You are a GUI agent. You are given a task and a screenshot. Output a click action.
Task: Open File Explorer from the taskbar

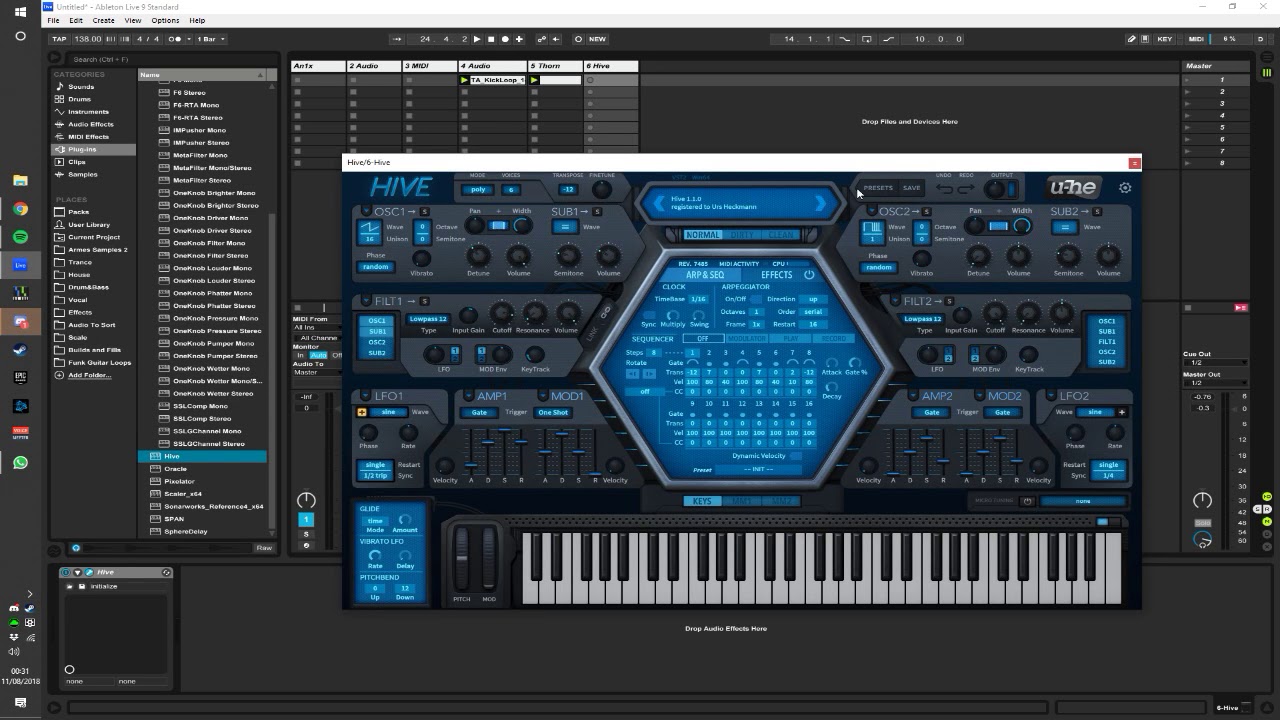[20, 181]
